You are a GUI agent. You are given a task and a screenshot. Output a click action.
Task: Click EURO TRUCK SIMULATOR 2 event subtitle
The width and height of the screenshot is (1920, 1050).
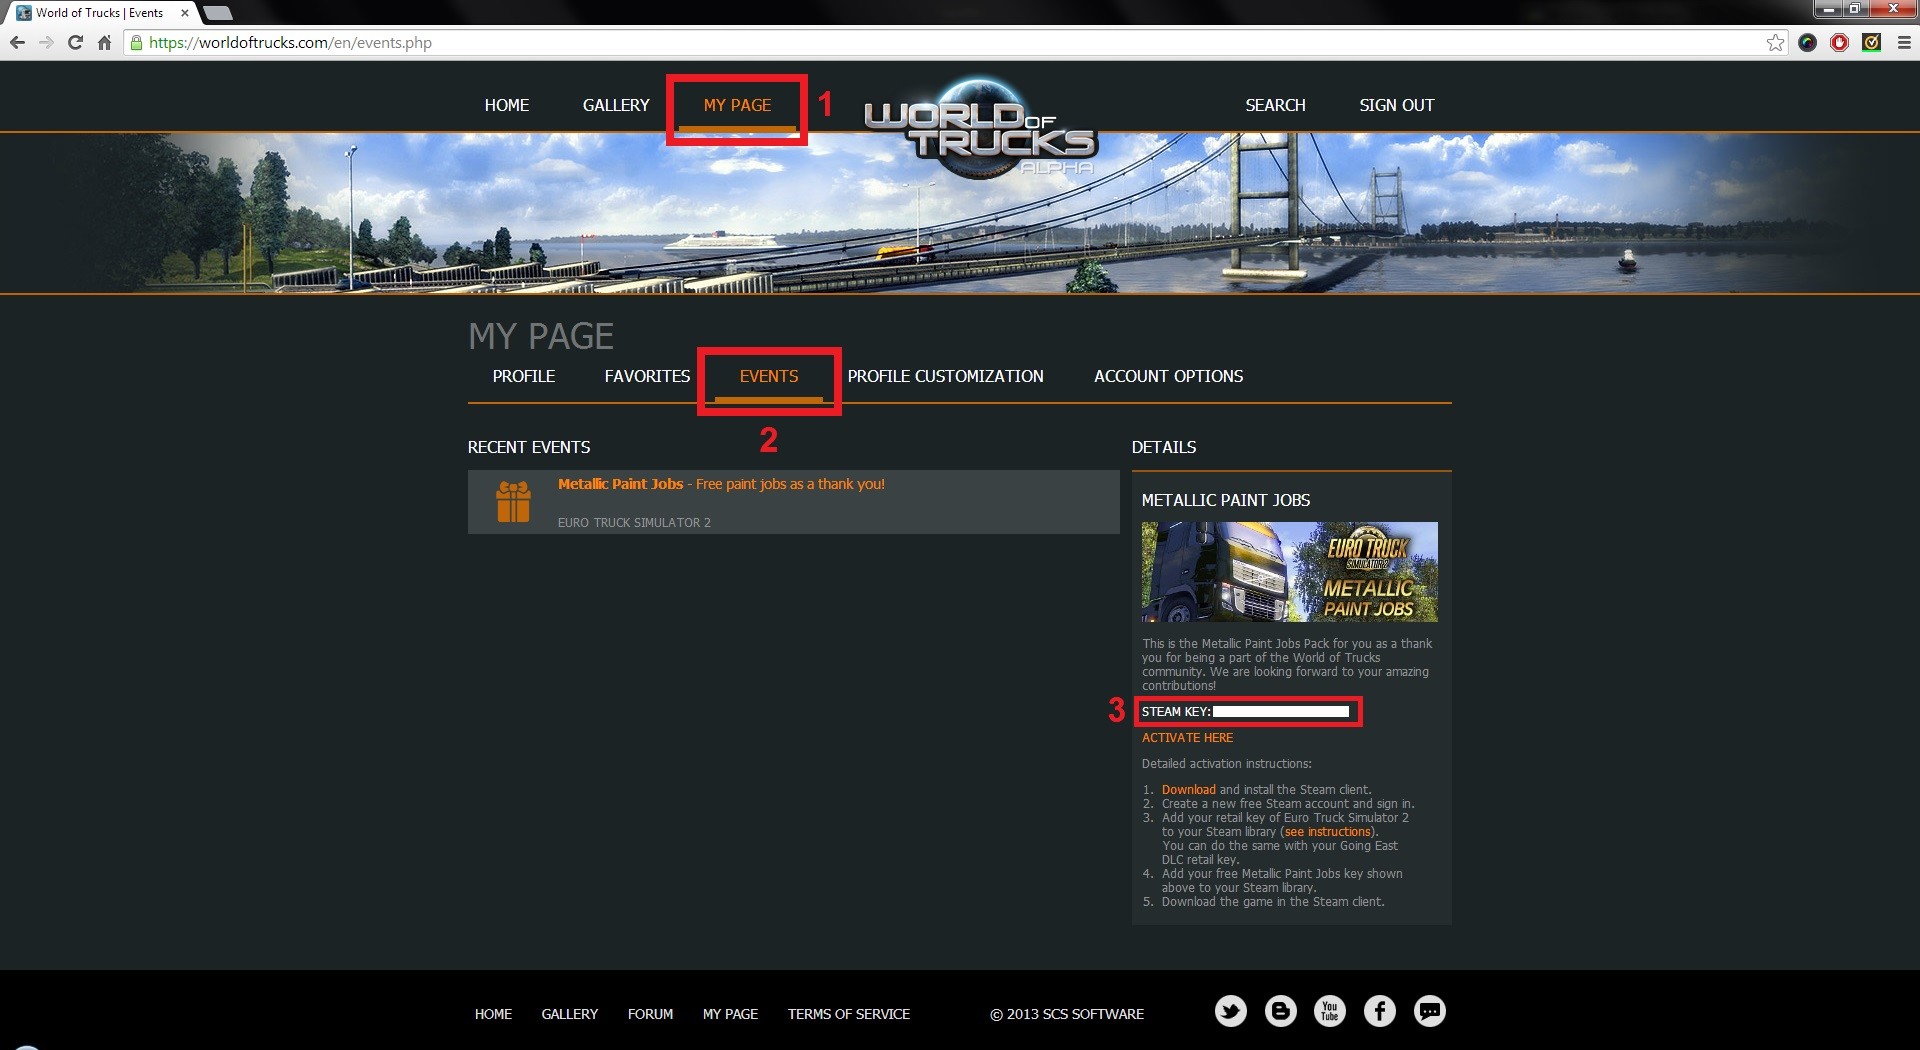634,523
